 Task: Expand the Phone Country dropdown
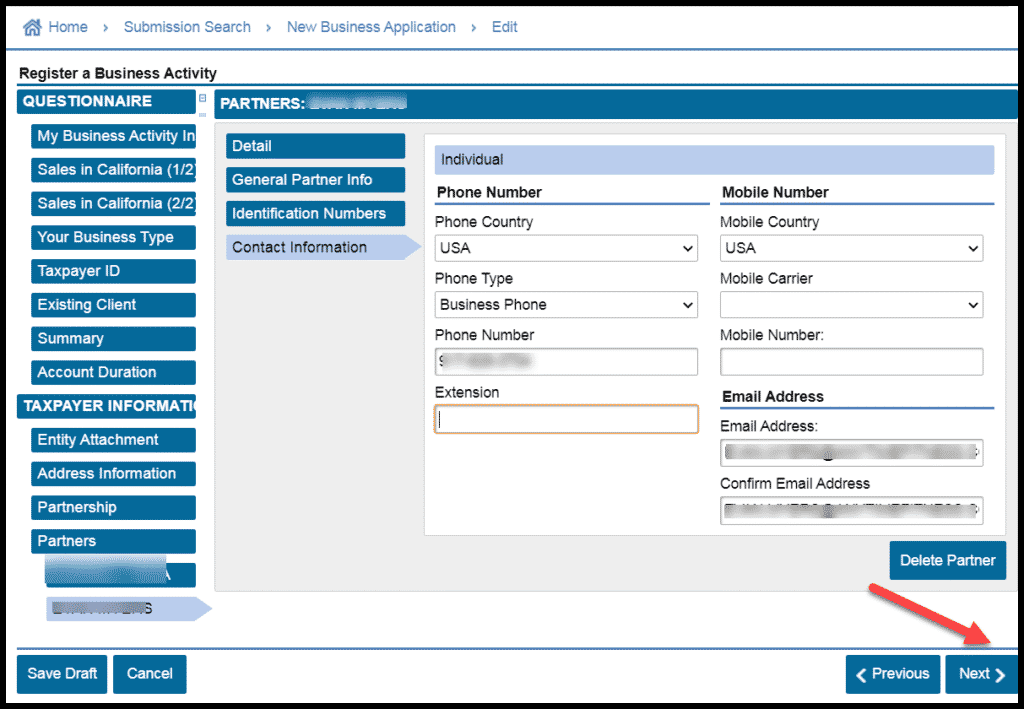point(566,248)
